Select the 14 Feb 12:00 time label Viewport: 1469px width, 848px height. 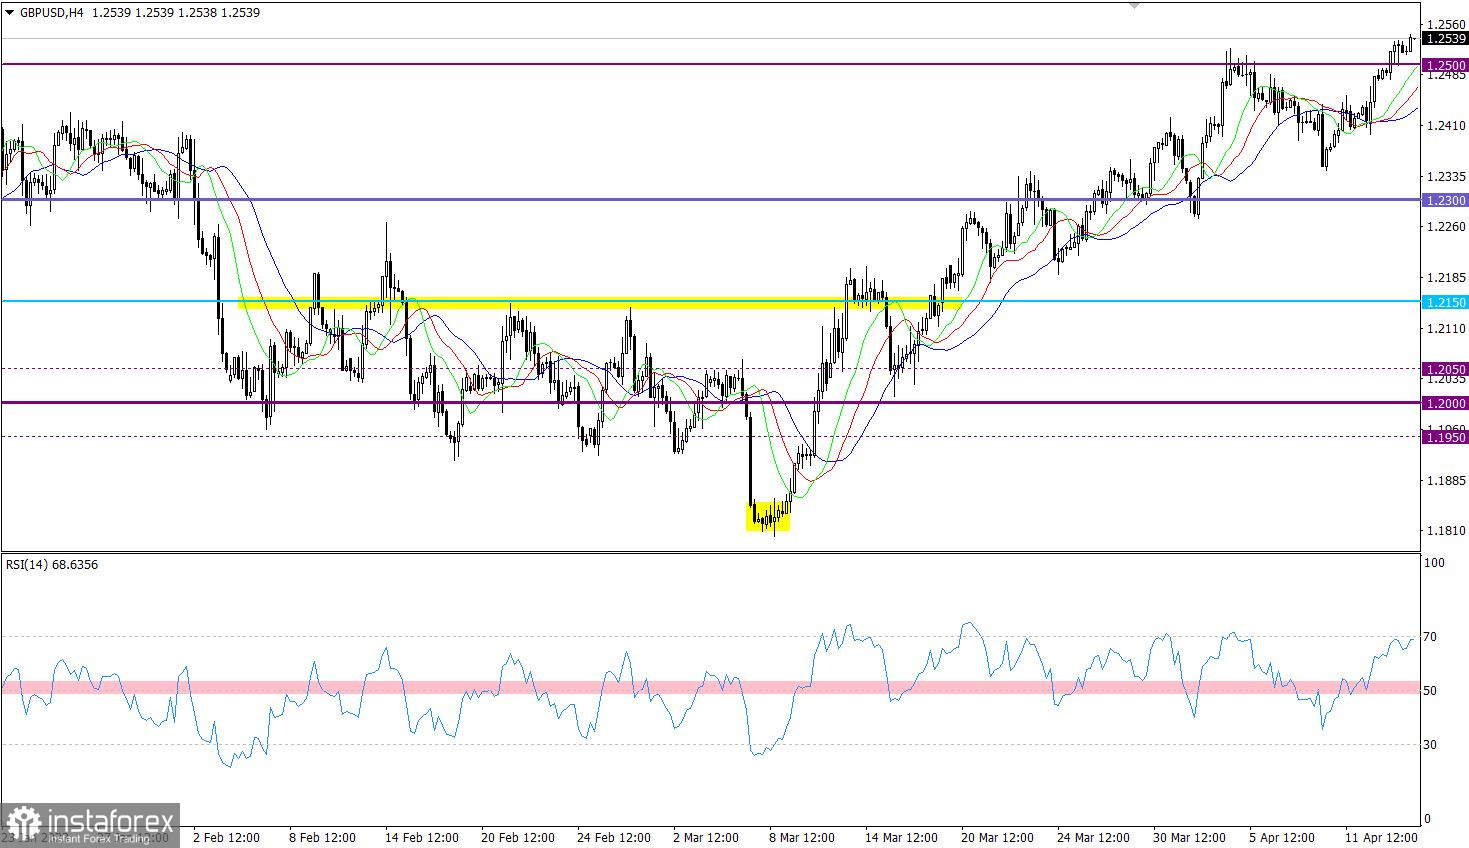click(422, 838)
